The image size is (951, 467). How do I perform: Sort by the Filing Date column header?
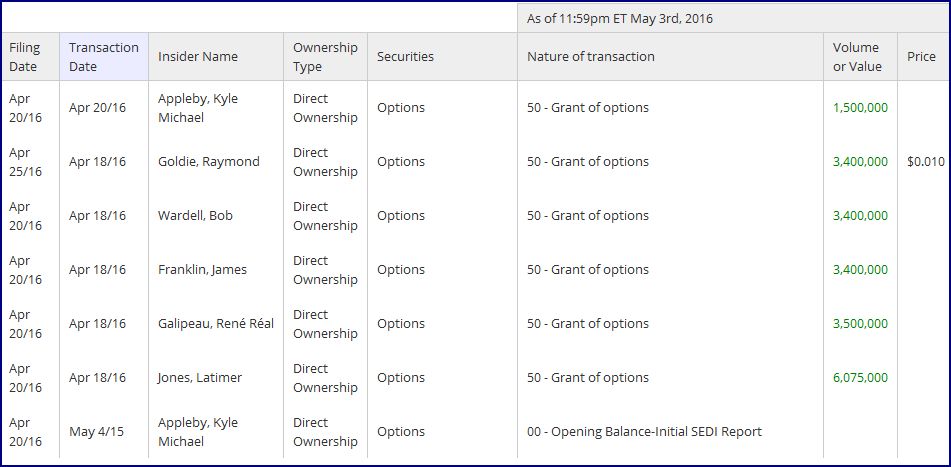24,57
